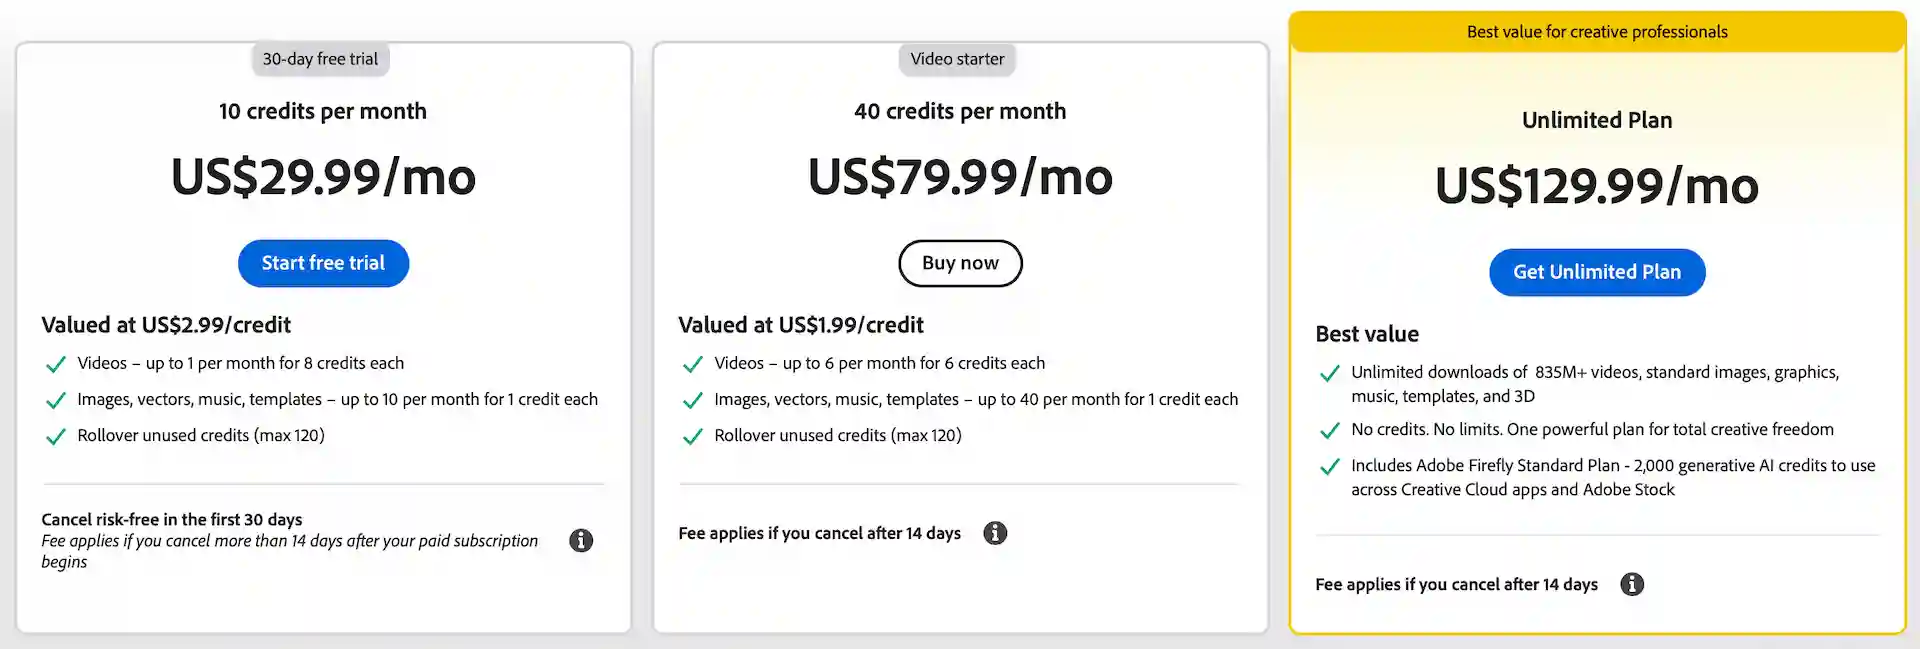Click checkmark beside 'Videos – up to 6 per month'
The width and height of the screenshot is (1920, 649).
point(692,364)
